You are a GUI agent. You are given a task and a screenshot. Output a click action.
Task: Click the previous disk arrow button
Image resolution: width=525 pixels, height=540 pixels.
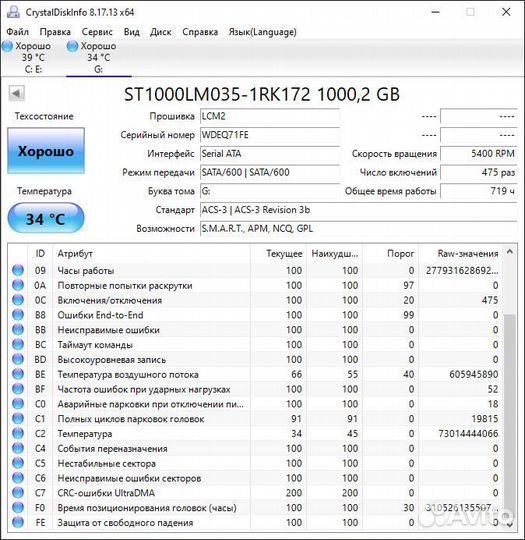click(16, 93)
